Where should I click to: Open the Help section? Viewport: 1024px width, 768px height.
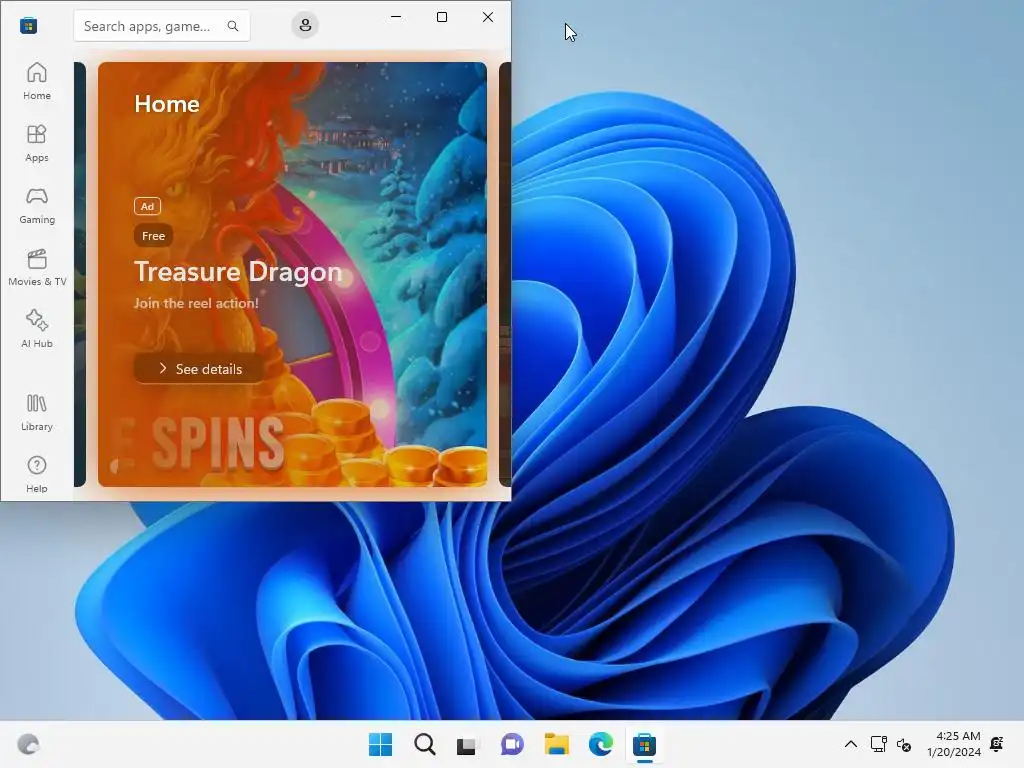pos(37,475)
